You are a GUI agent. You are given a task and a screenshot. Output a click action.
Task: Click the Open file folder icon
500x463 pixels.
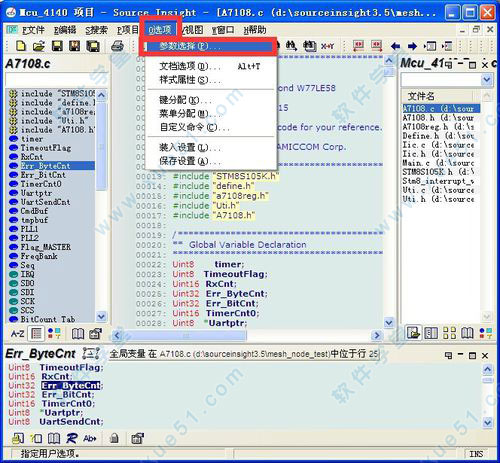(39, 46)
